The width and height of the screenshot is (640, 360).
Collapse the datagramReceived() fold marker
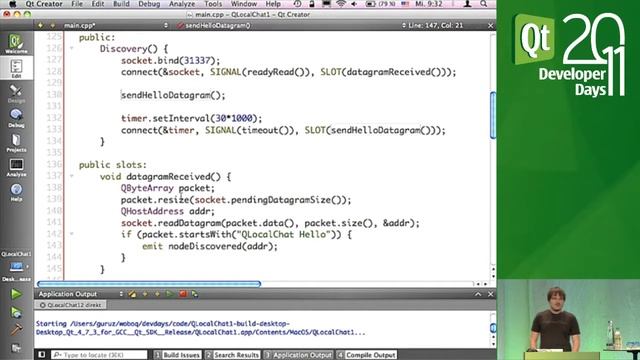click(x=71, y=176)
